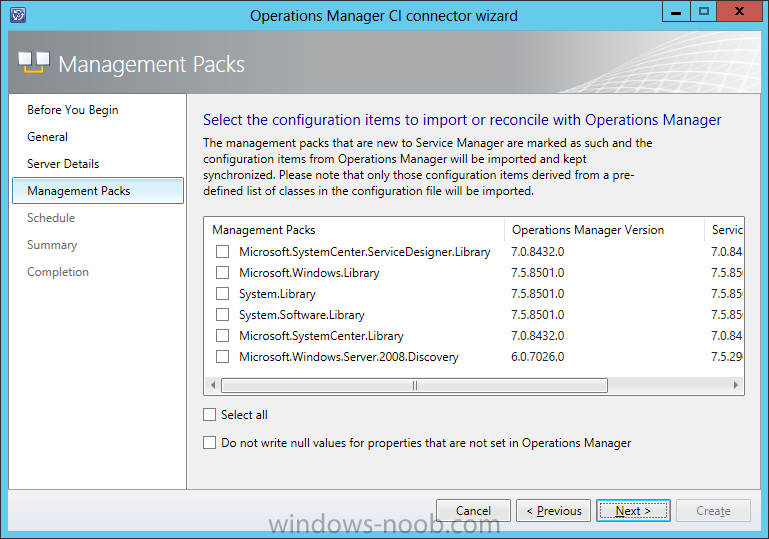Click the horizontal scrollbar left arrow

click(213, 385)
